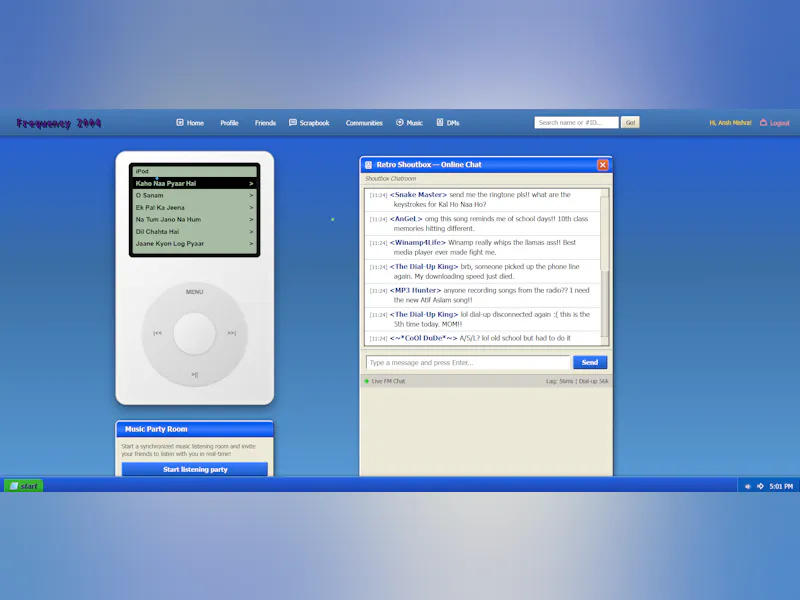The height and width of the screenshot is (600, 800).
Task: Click the shoutbox chat scrollbar
Action: (x=605, y=267)
